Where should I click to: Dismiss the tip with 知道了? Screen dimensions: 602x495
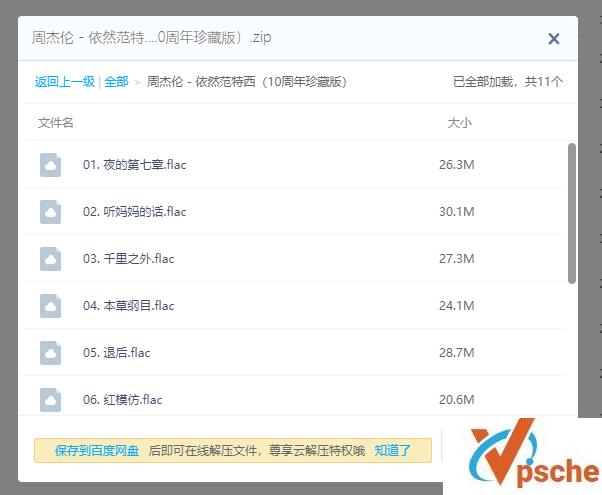[x=392, y=450]
